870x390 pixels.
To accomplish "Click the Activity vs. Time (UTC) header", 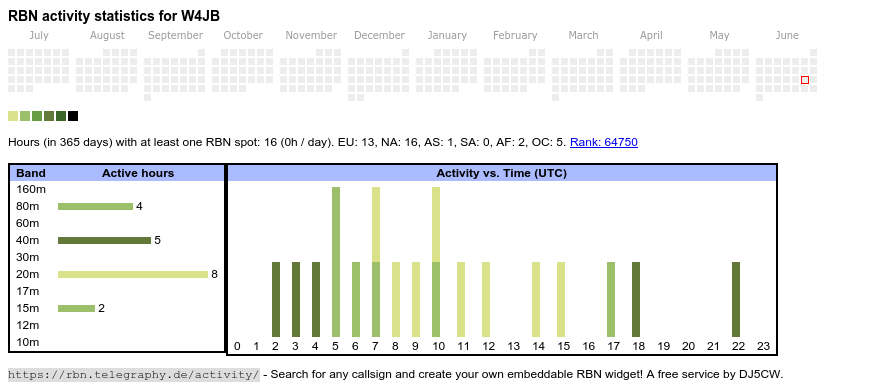I will 502,173.
